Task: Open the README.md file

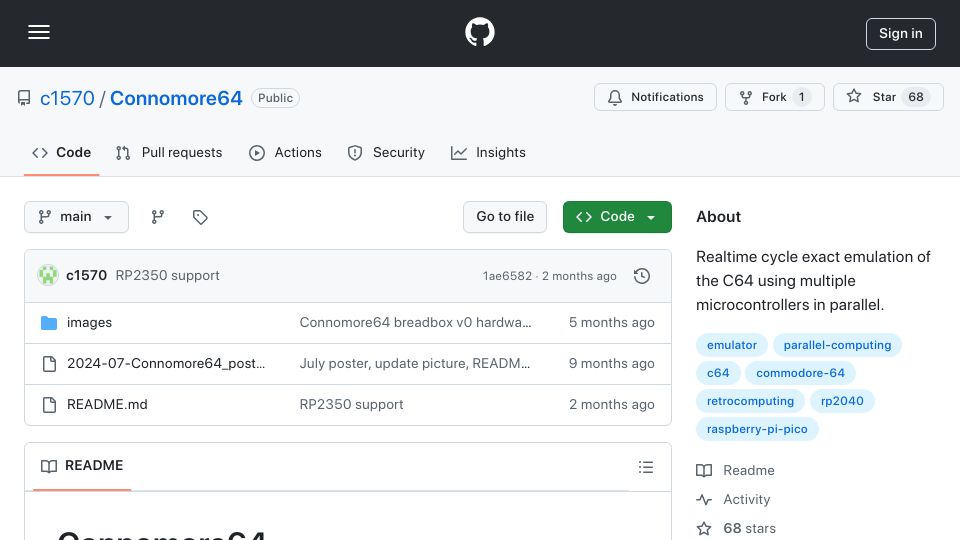Action: pos(107,405)
